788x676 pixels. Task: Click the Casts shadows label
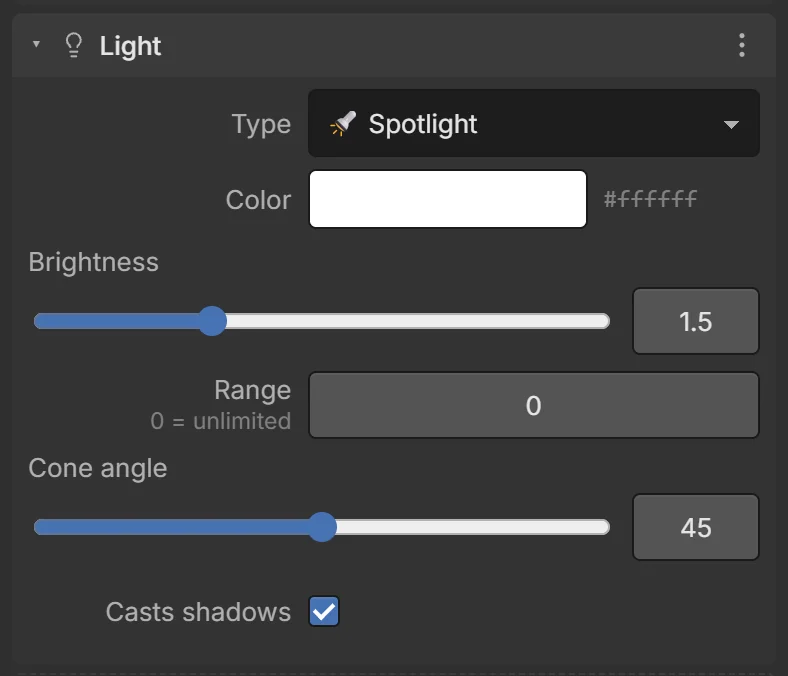click(198, 612)
